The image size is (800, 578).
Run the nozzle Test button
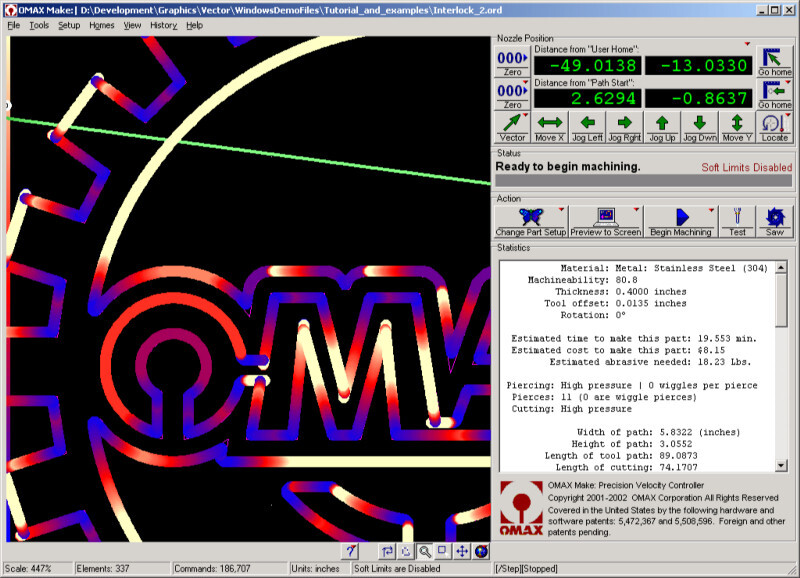(x=737, y=221)
